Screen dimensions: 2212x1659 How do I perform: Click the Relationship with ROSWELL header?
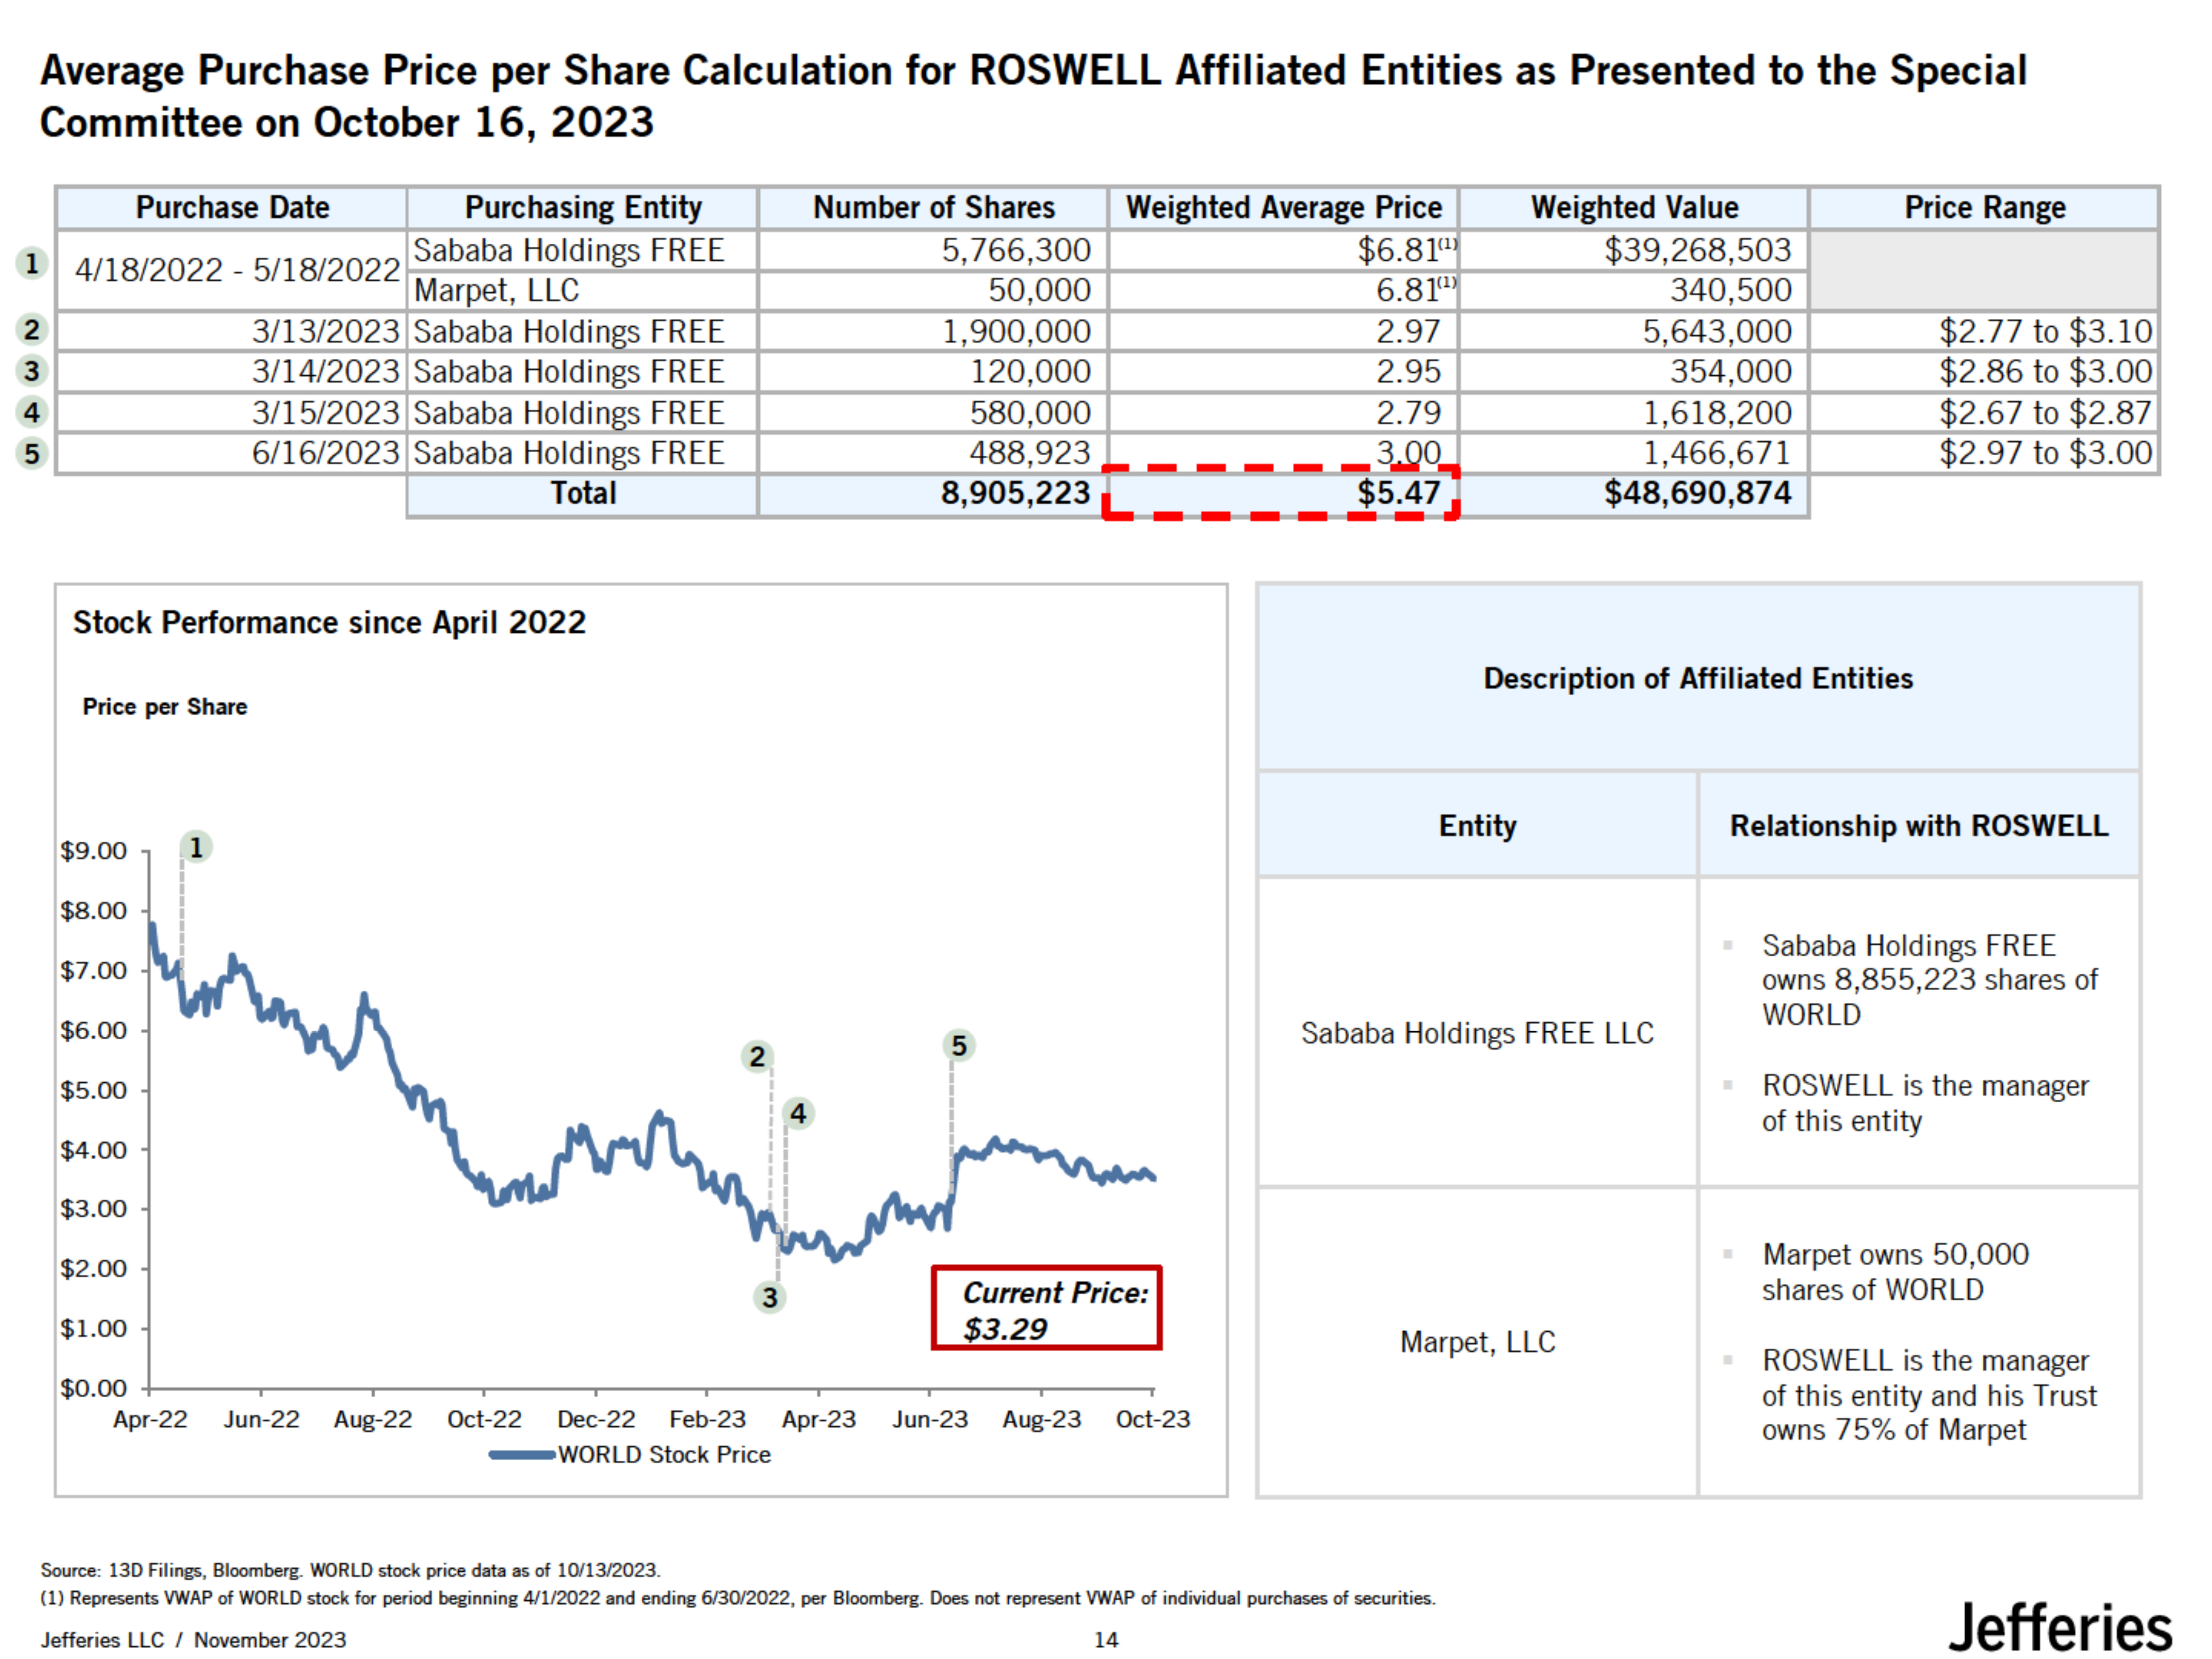1918,826
